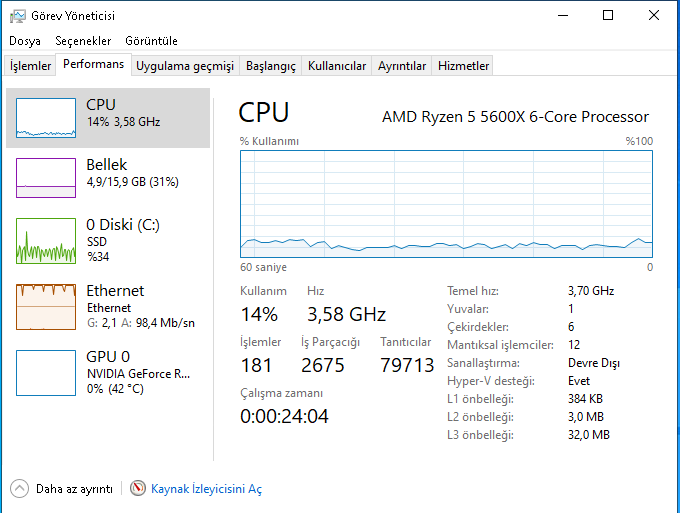
Task: Select the CPU mini graph thumbnail
Action: (x=46, y=118)
